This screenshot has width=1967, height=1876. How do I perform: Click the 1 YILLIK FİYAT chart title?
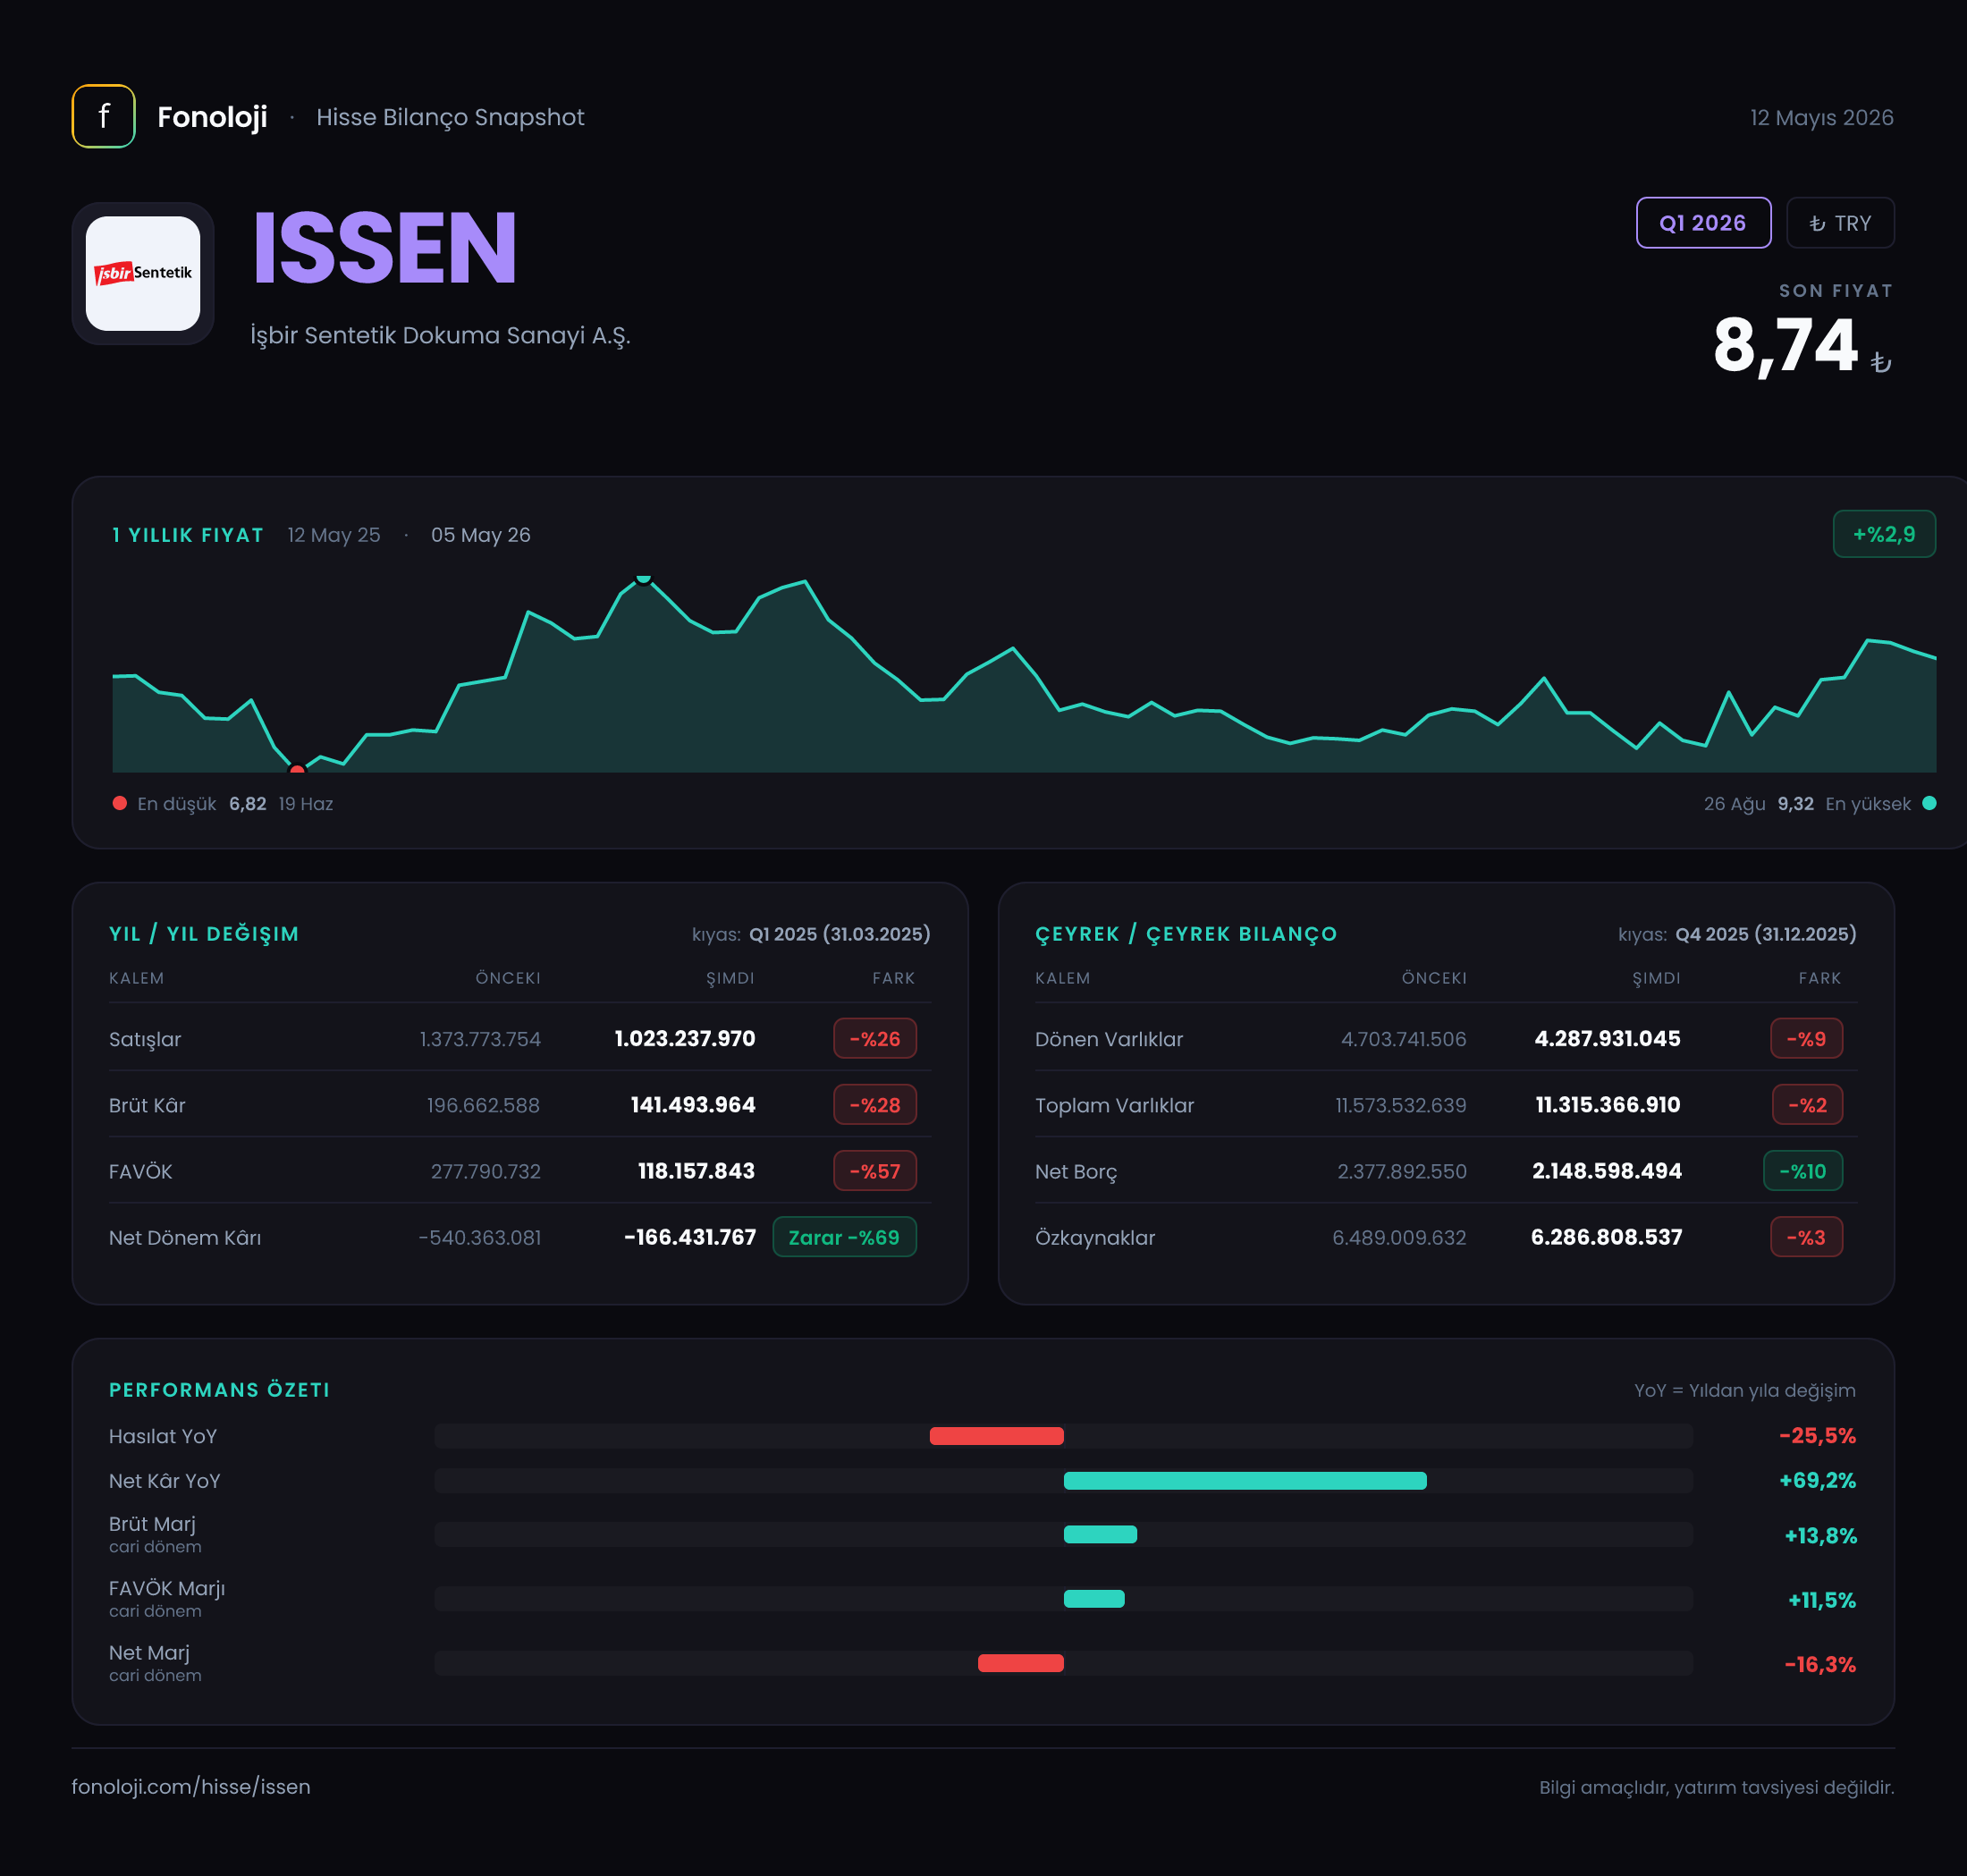(x=188, y=534)
